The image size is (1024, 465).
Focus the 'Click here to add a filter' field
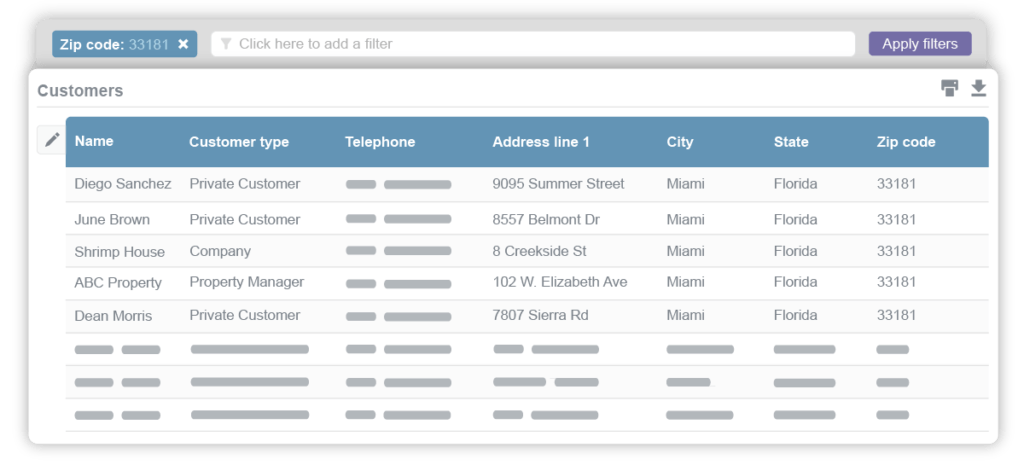pos(533,44)
